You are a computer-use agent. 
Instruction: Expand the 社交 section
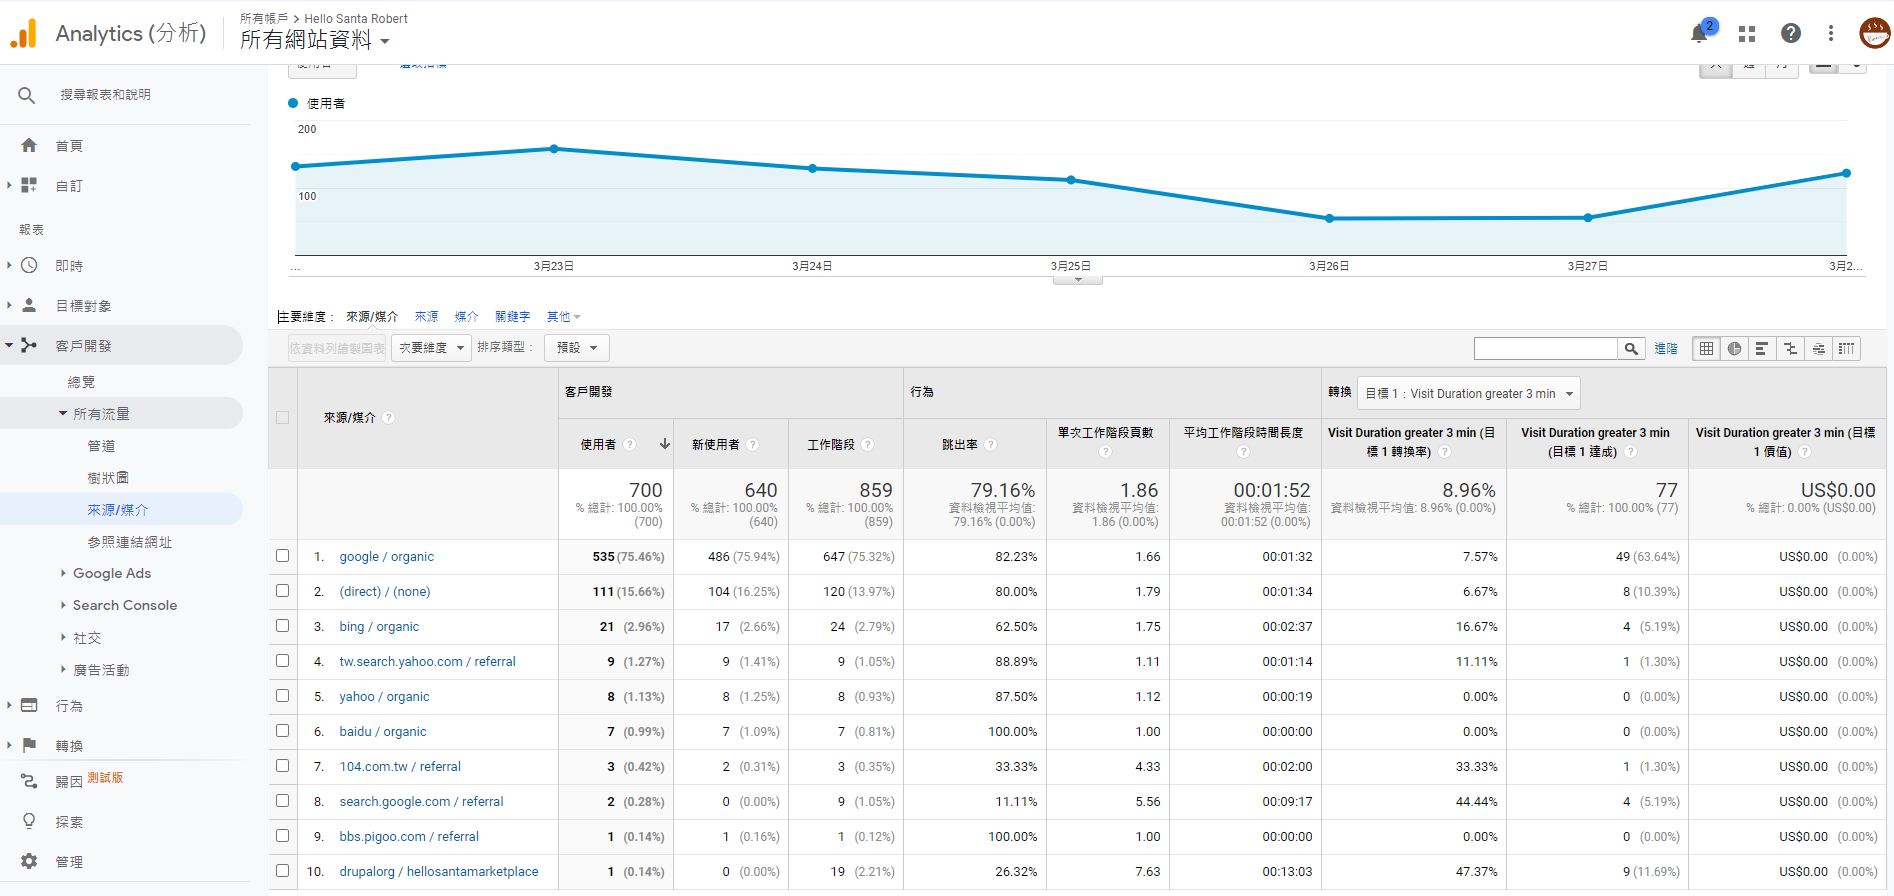[63, 638]
